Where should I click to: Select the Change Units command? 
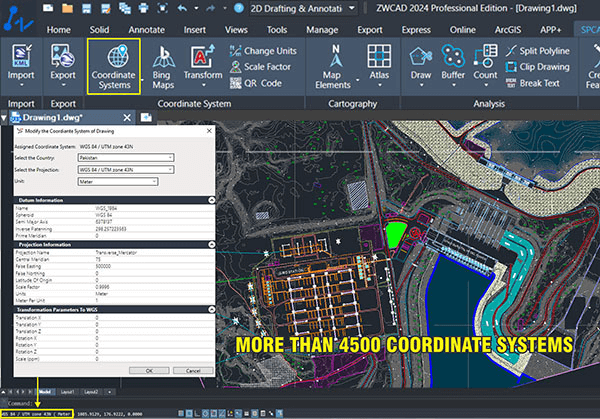pyautogui.click(x=263, y=51)
